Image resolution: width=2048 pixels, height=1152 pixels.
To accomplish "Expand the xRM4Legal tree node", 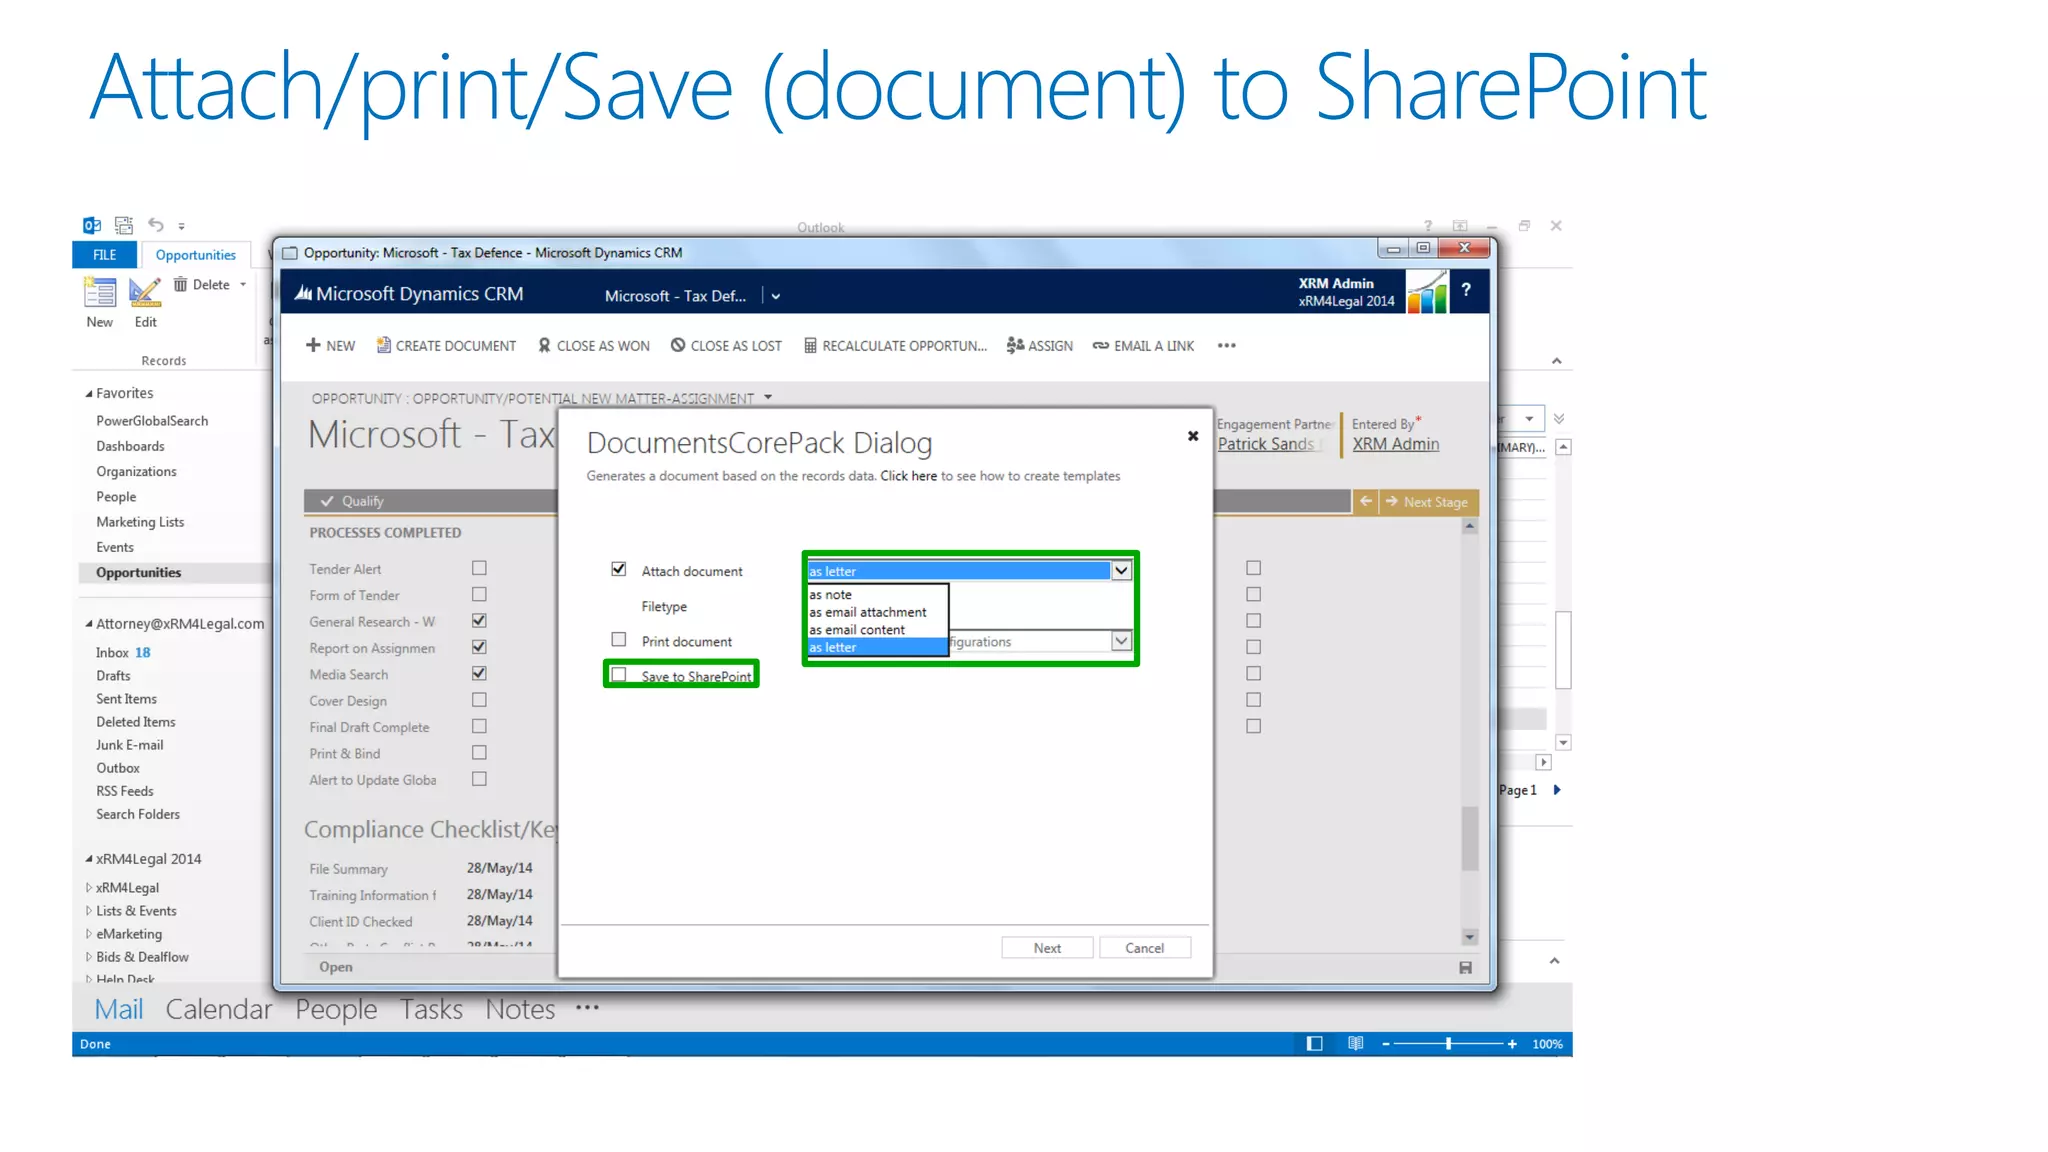I will [x=89, y=888].
